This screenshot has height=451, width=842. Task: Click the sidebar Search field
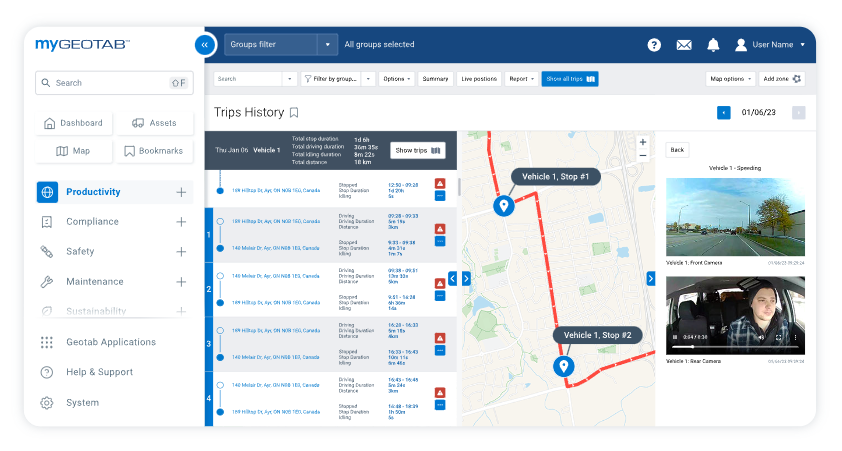pyautogui.click(x=114, y=83)
